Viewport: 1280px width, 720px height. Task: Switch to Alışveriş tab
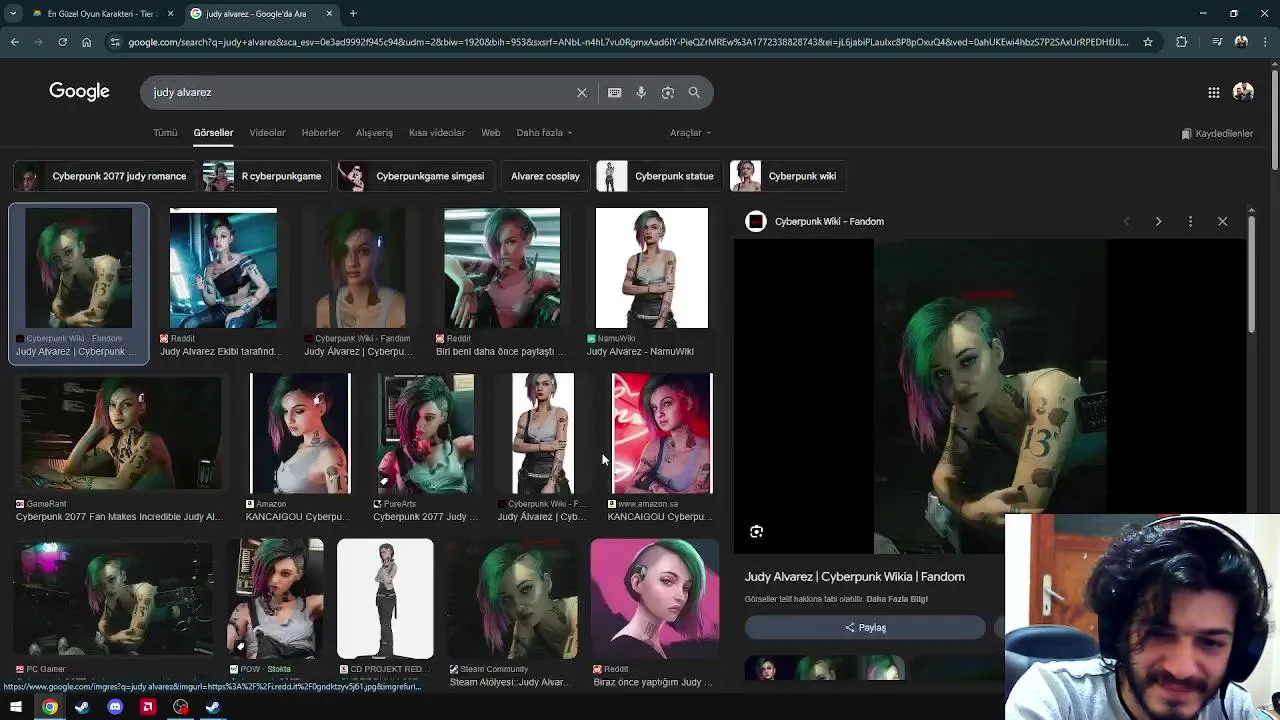point(374,132)
